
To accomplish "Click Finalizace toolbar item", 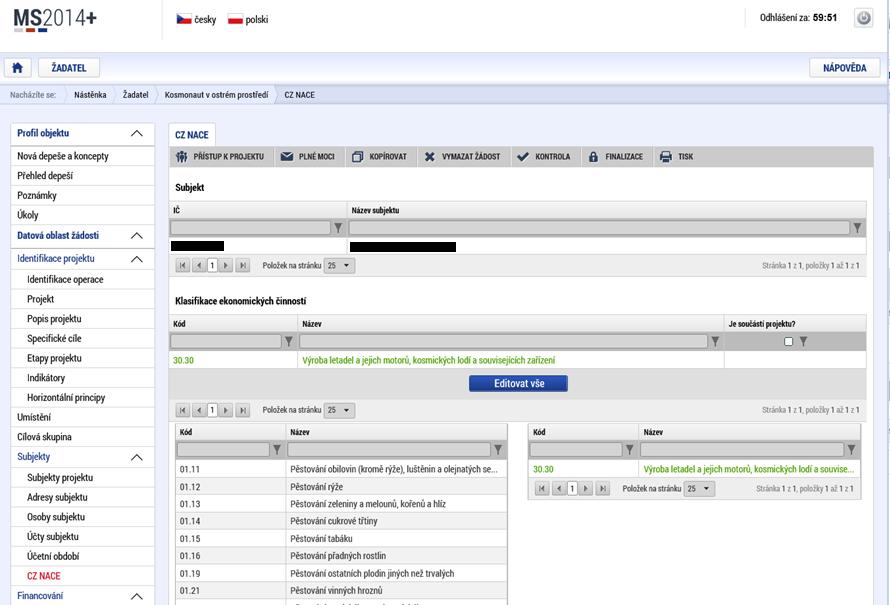I will tap(615, 157).
